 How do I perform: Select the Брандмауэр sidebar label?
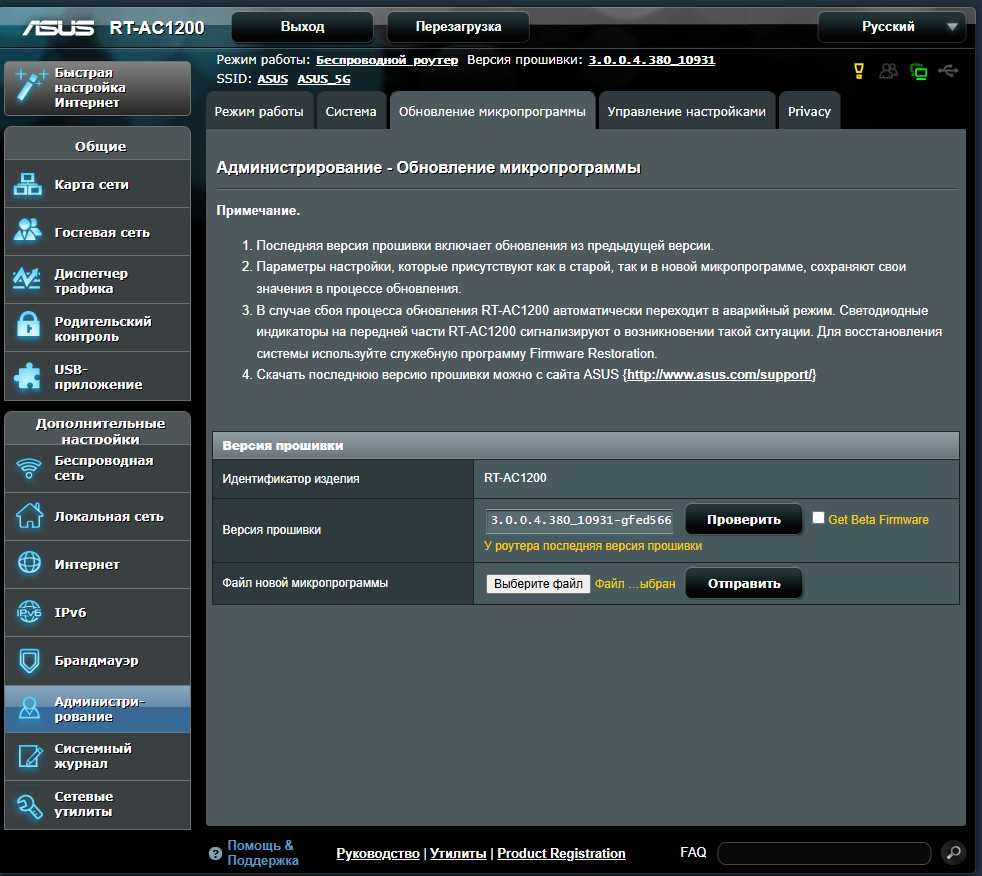(96, 661)
